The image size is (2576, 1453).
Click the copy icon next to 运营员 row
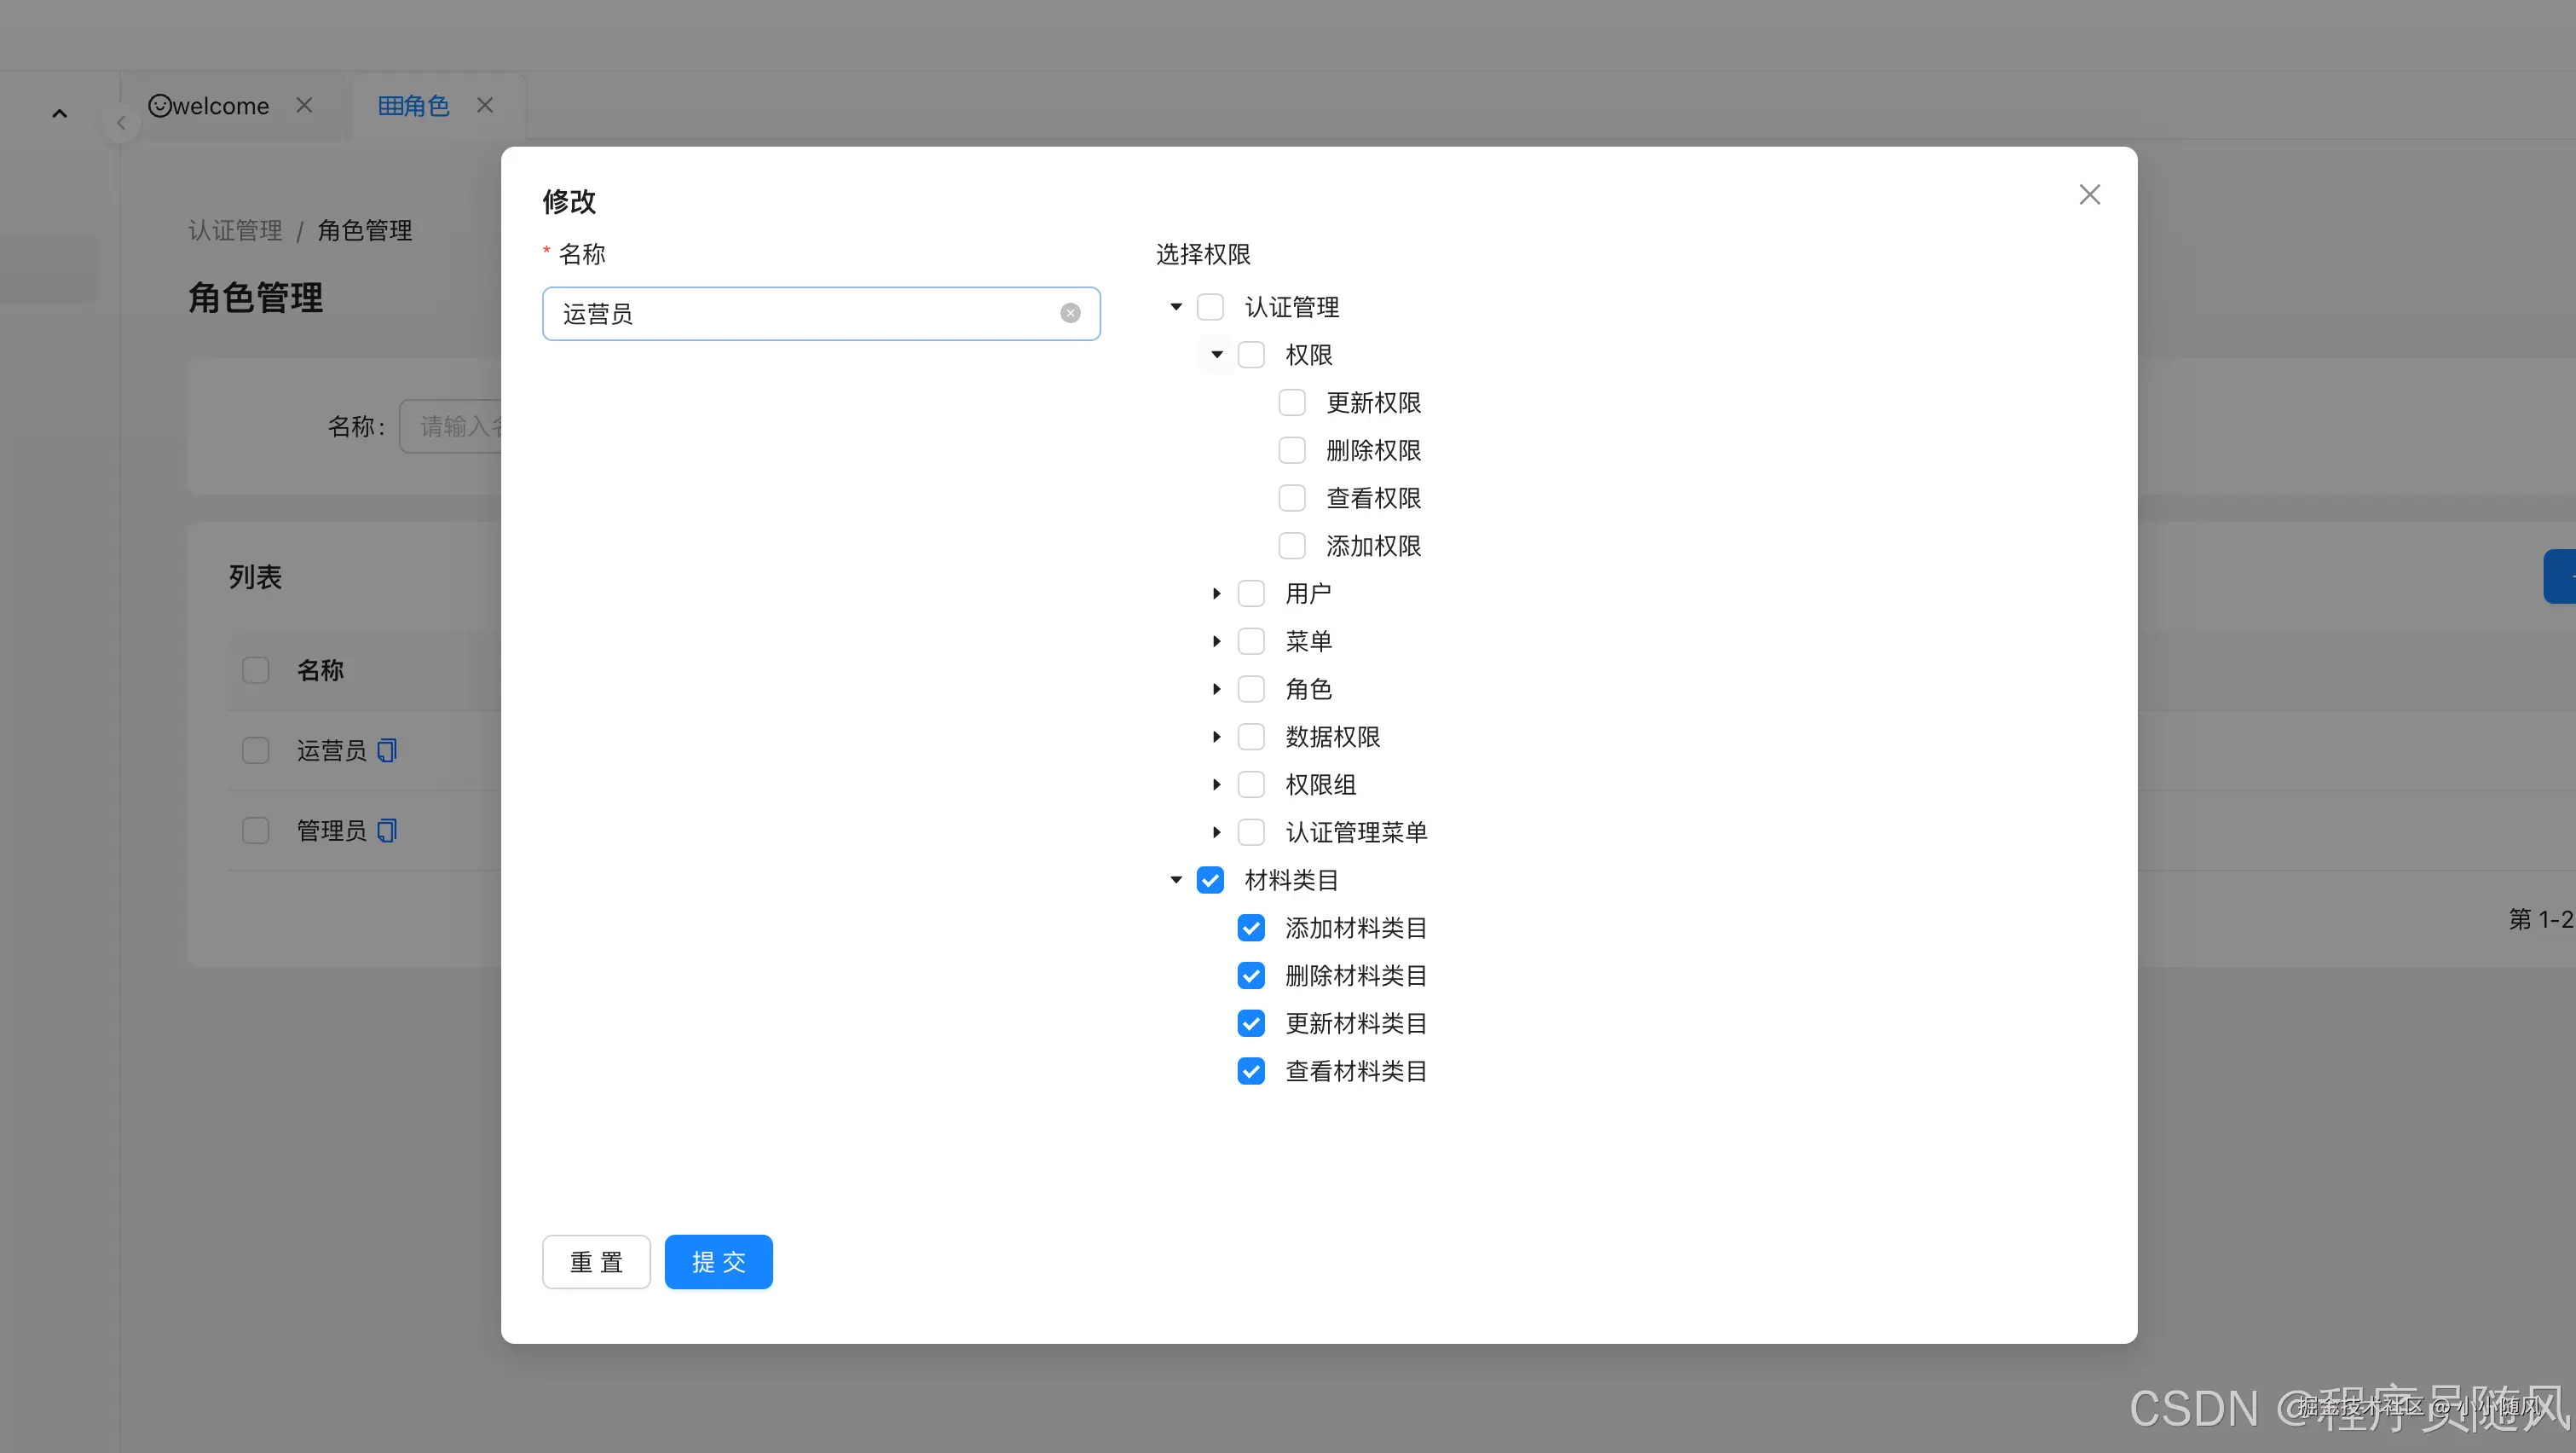(387, 750)
